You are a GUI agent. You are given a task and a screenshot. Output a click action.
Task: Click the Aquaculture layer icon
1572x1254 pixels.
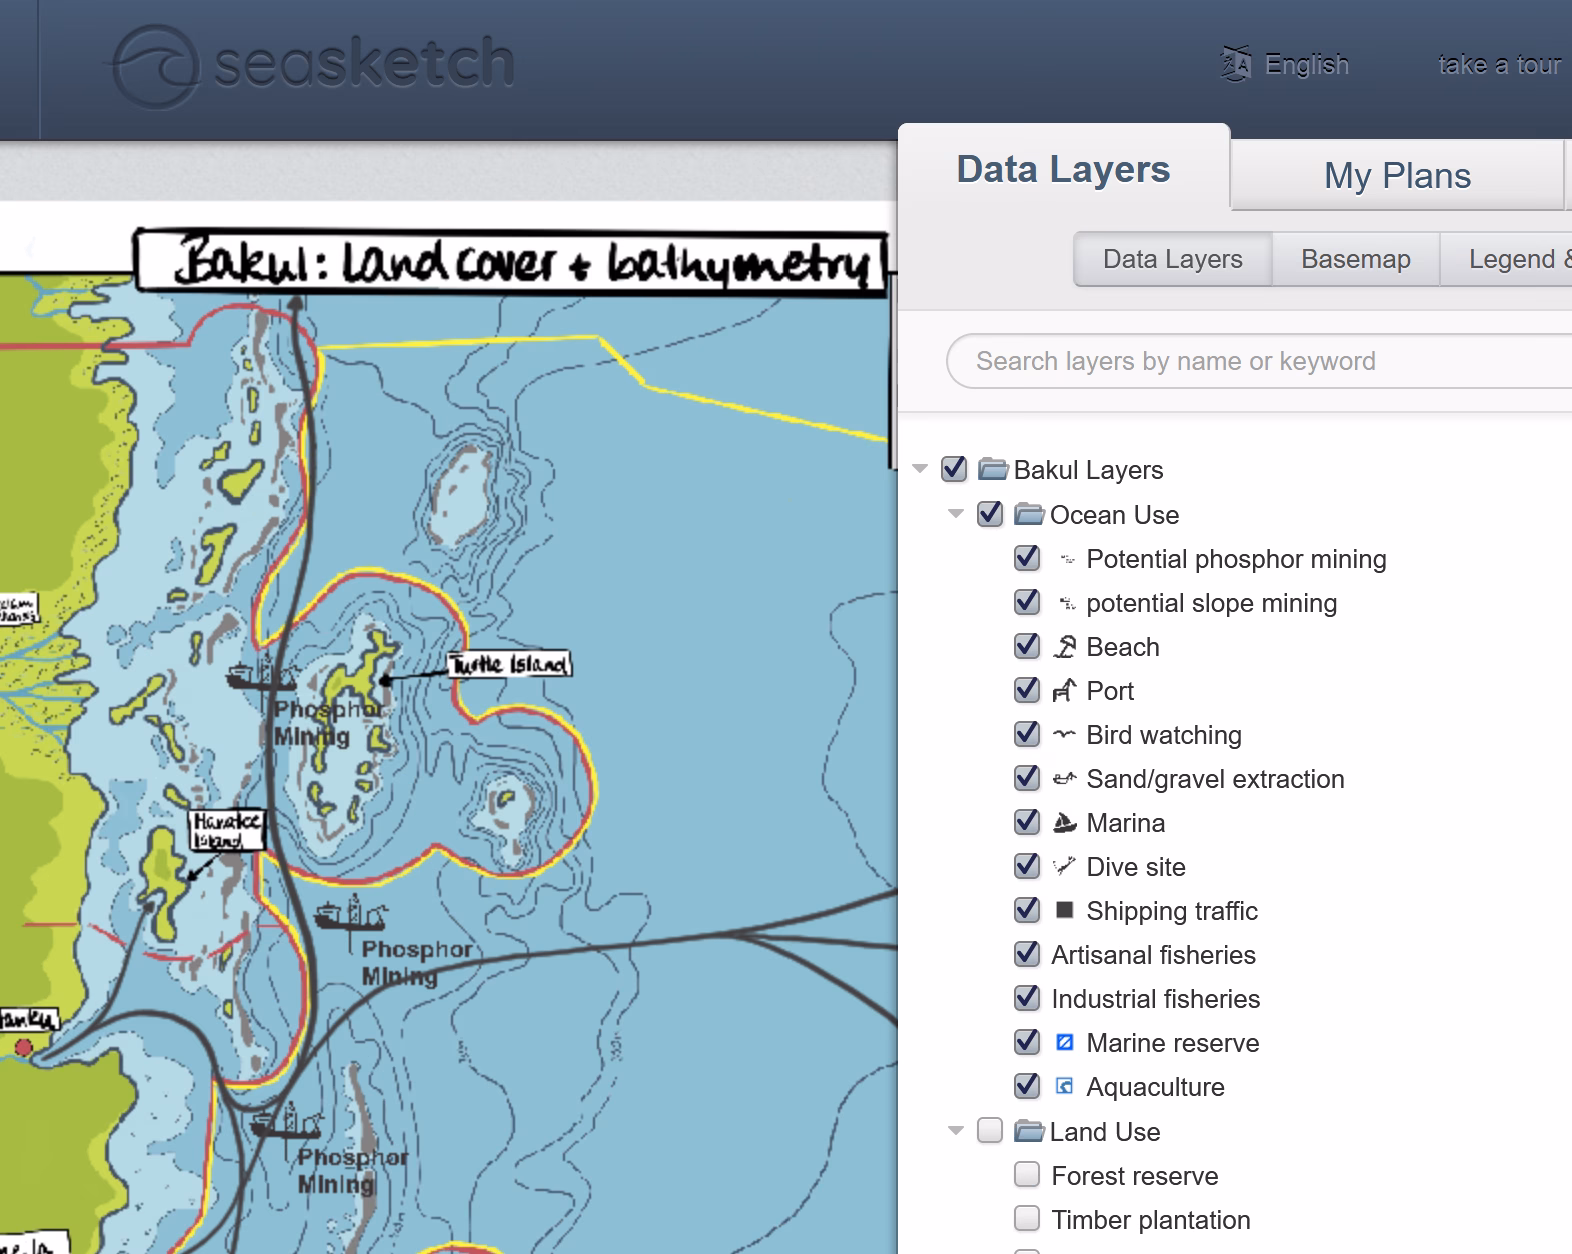coord(1065,1087)
